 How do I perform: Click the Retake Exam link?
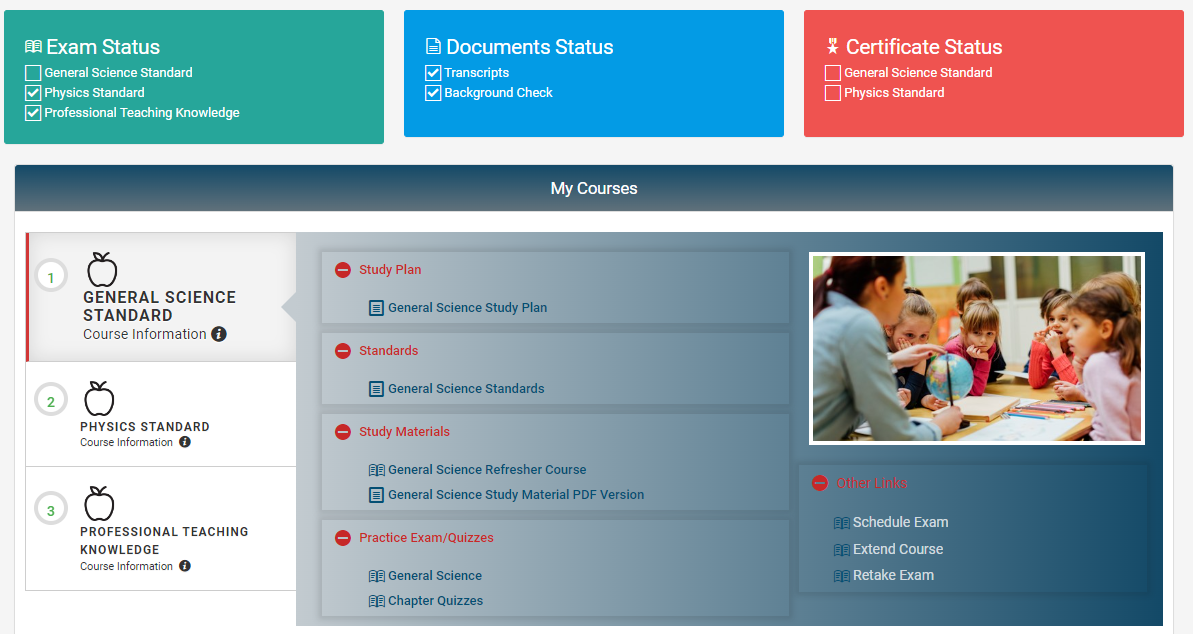pyautogui.click(x=893, y=575)
